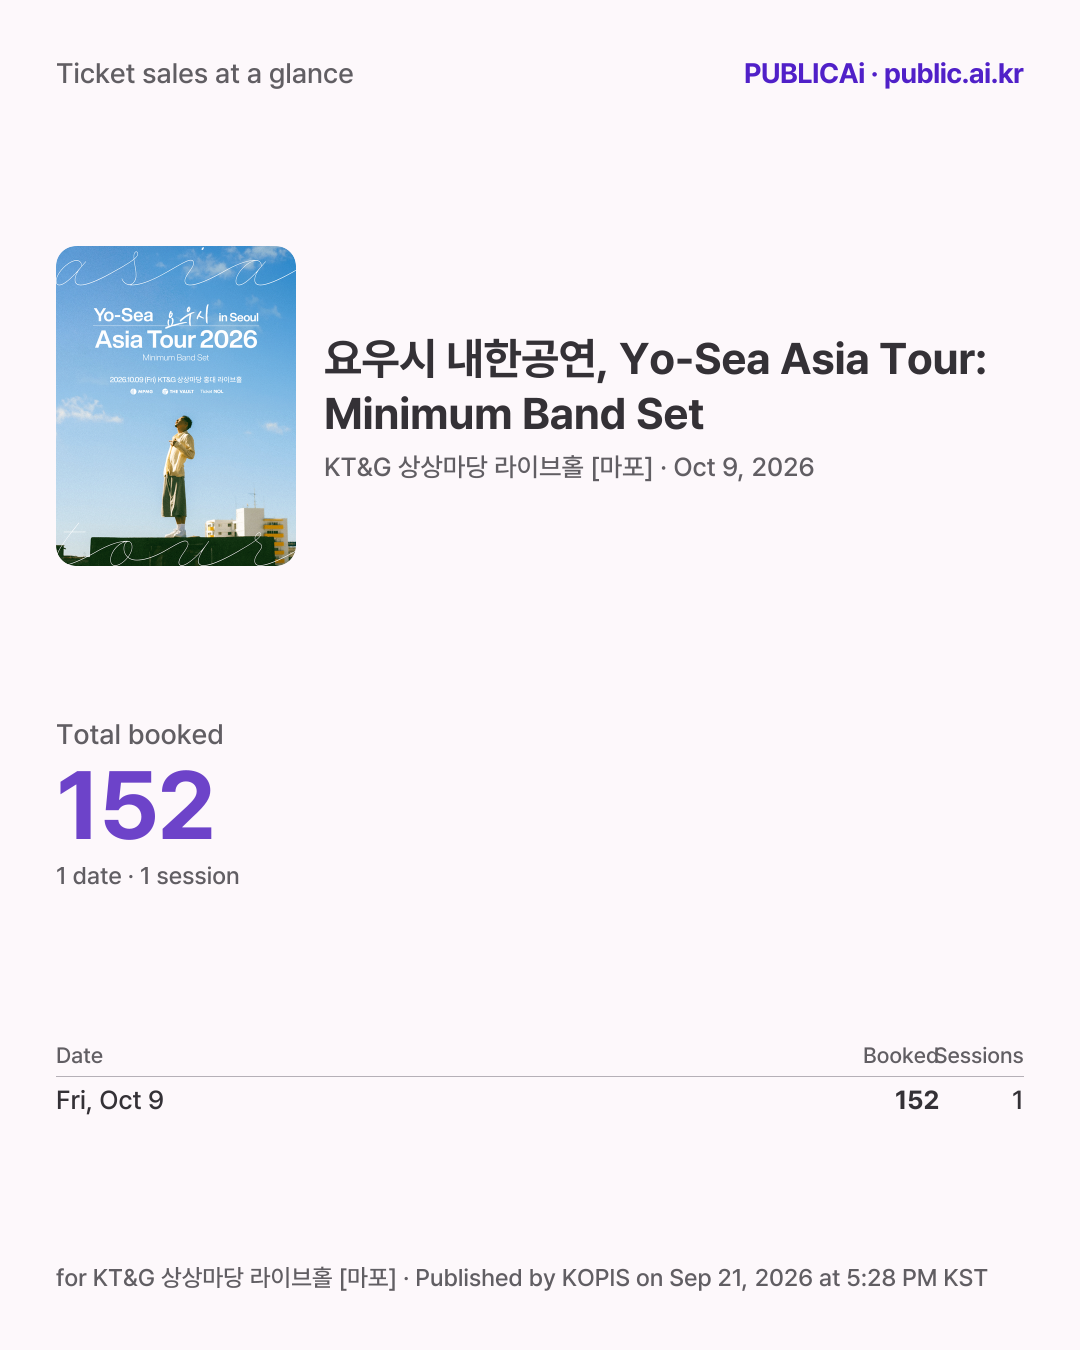Viewport: 1080px width, 1350px height.
Task: Click the 'Total booked' label
Action: [x=140, y=735]
